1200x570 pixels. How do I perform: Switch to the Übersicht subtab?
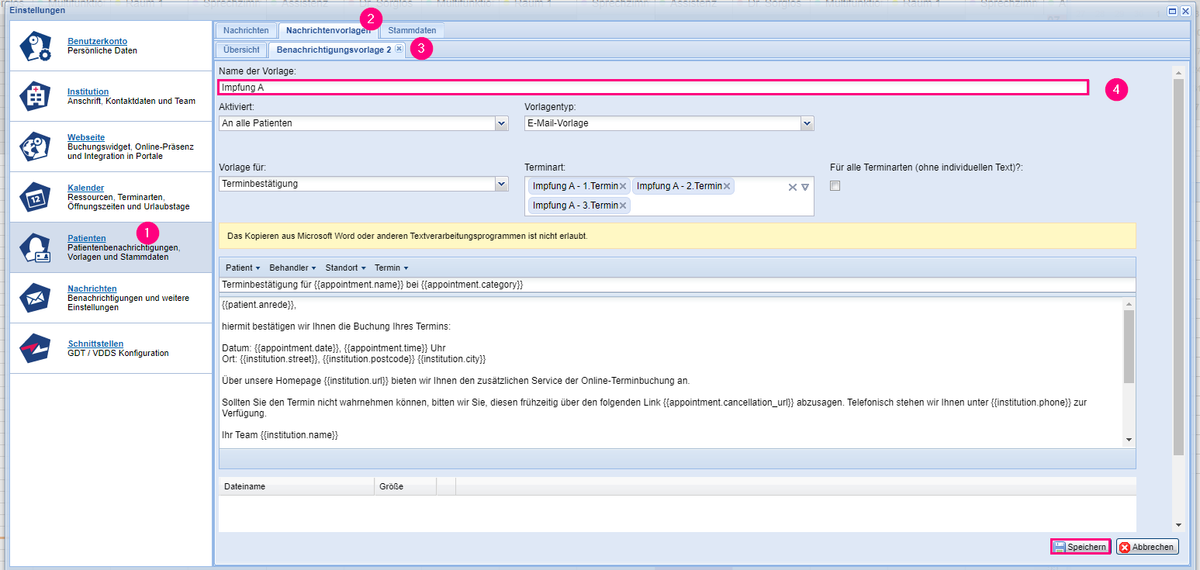tap(241, 49)
